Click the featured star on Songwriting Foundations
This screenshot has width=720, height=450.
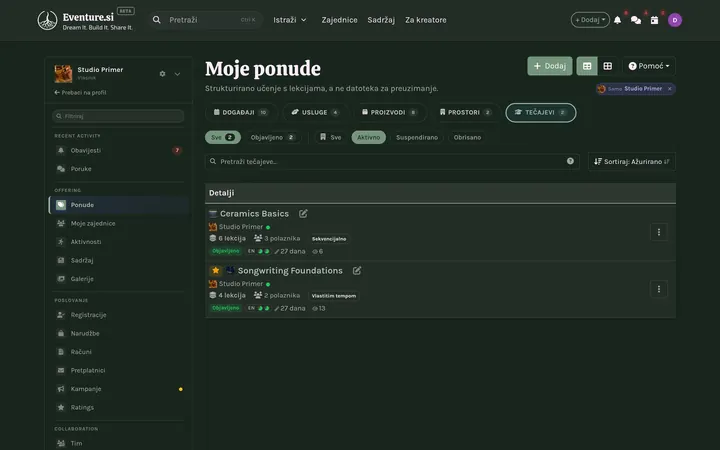click(x=215, y=270)
